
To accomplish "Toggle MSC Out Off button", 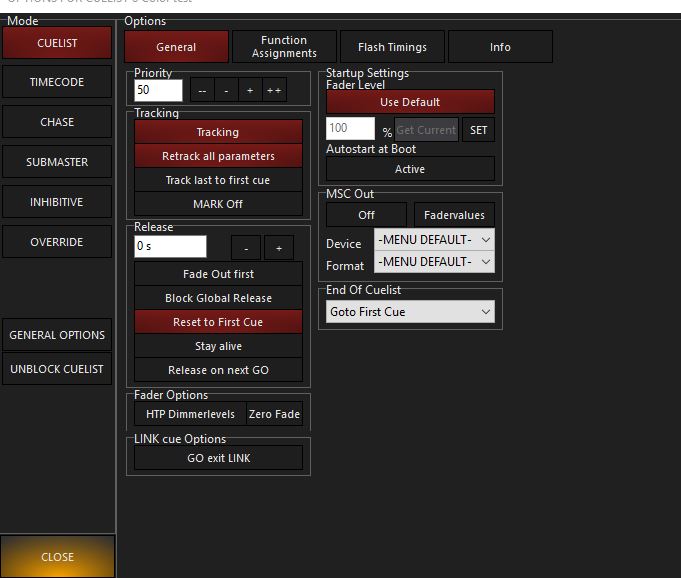I will (367, 215).
